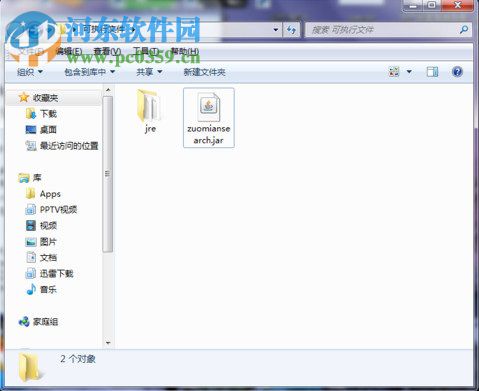Open the 共享 dropdown
The width and height of the screenshot is (479, 391).
click(149, 72)
